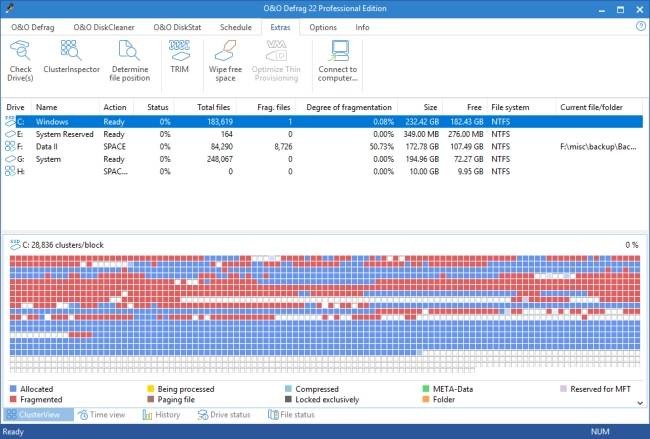Select the System drive name in G: row
The image size is (650, 439).
tap(48, 159)
